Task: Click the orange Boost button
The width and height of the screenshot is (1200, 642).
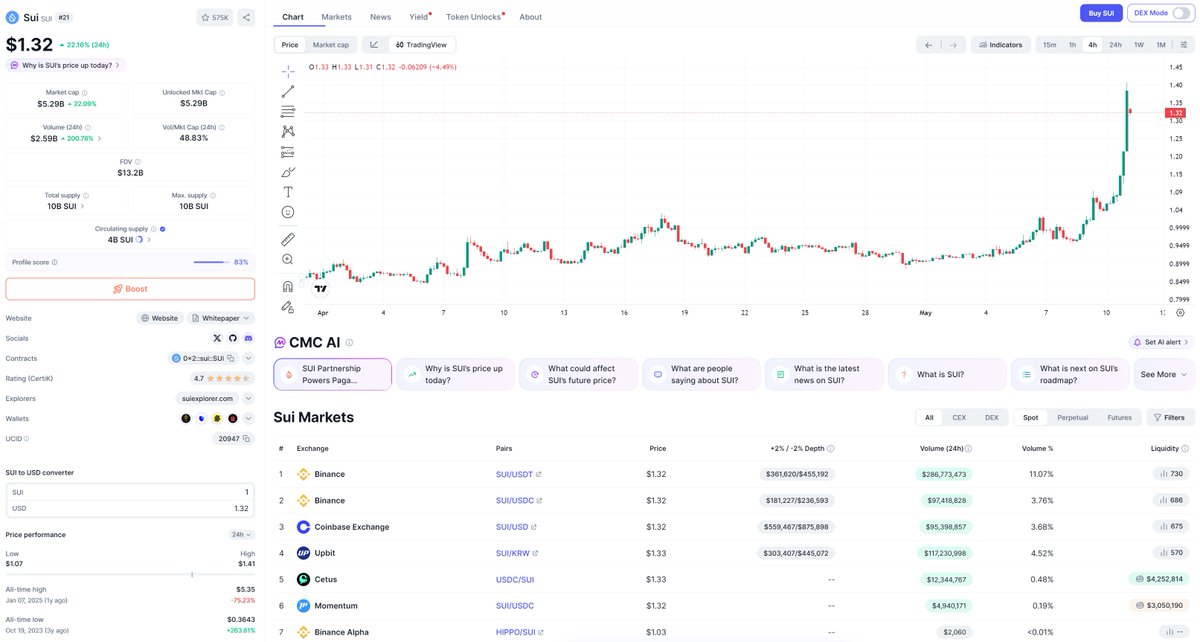Action: (130, 289)
